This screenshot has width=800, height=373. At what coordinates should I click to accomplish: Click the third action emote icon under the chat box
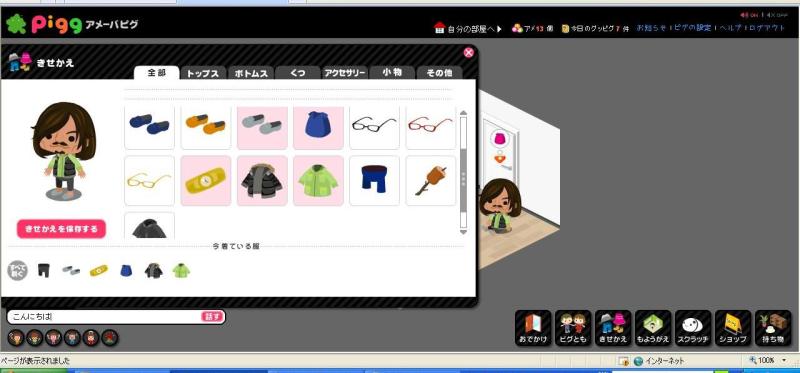[54, 337]
